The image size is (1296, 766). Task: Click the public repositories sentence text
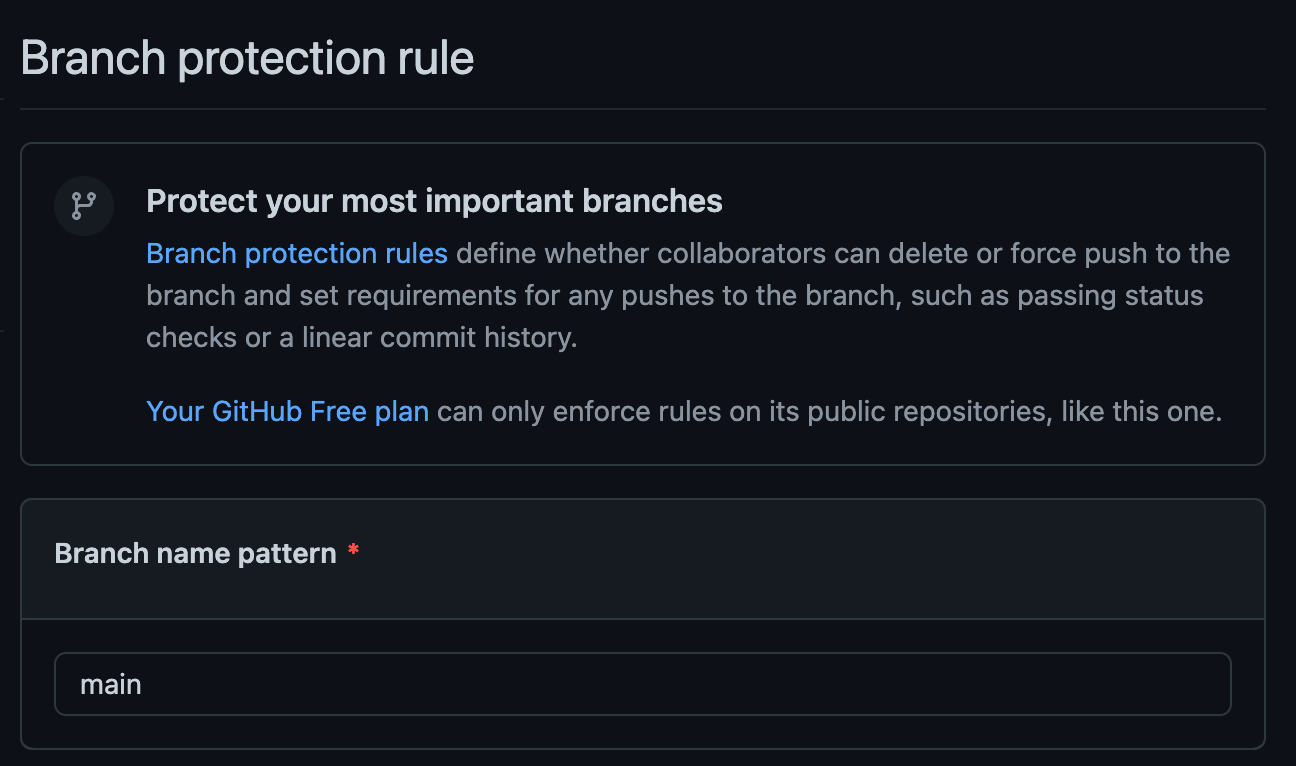coord(826,411)
